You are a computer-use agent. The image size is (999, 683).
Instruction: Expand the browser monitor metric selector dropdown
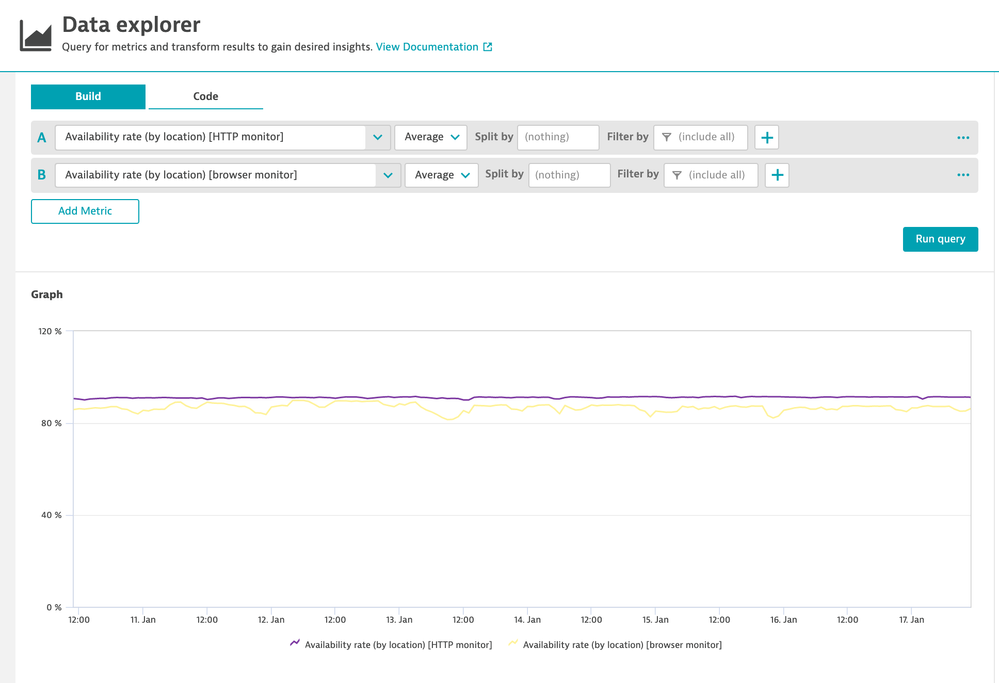[388, 175]
